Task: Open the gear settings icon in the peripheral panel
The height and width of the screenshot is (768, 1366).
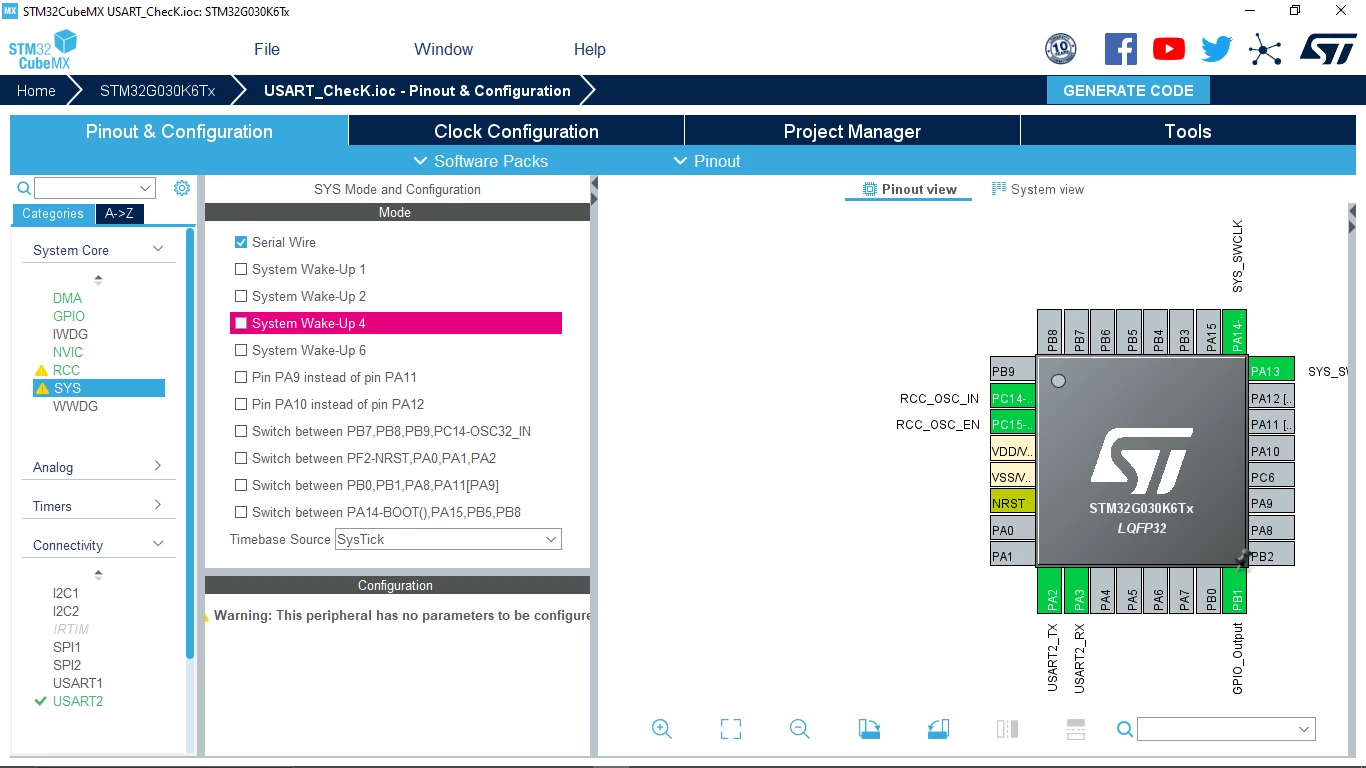Action: 181,188
